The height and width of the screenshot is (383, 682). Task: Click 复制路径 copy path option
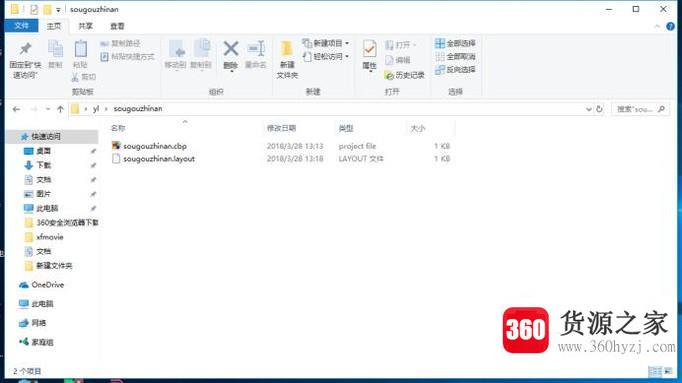[120, 43]
